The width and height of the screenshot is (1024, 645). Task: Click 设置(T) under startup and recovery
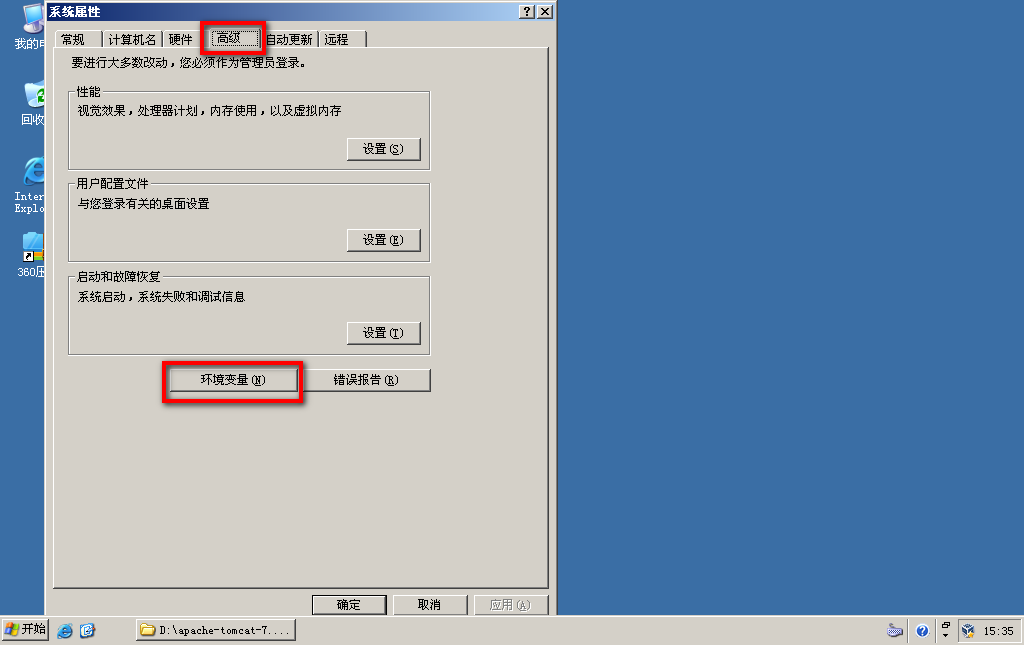pyautogui.click(x=383, y=333)
